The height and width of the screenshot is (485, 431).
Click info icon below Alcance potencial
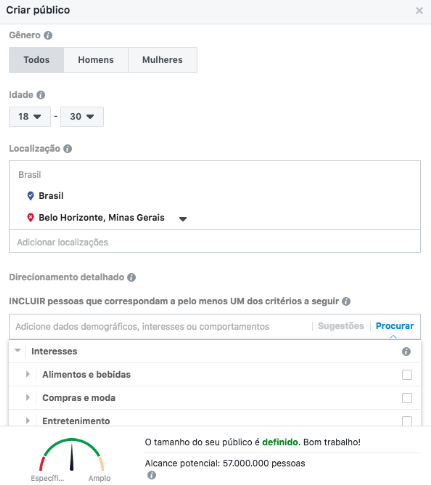click(151, 475)
